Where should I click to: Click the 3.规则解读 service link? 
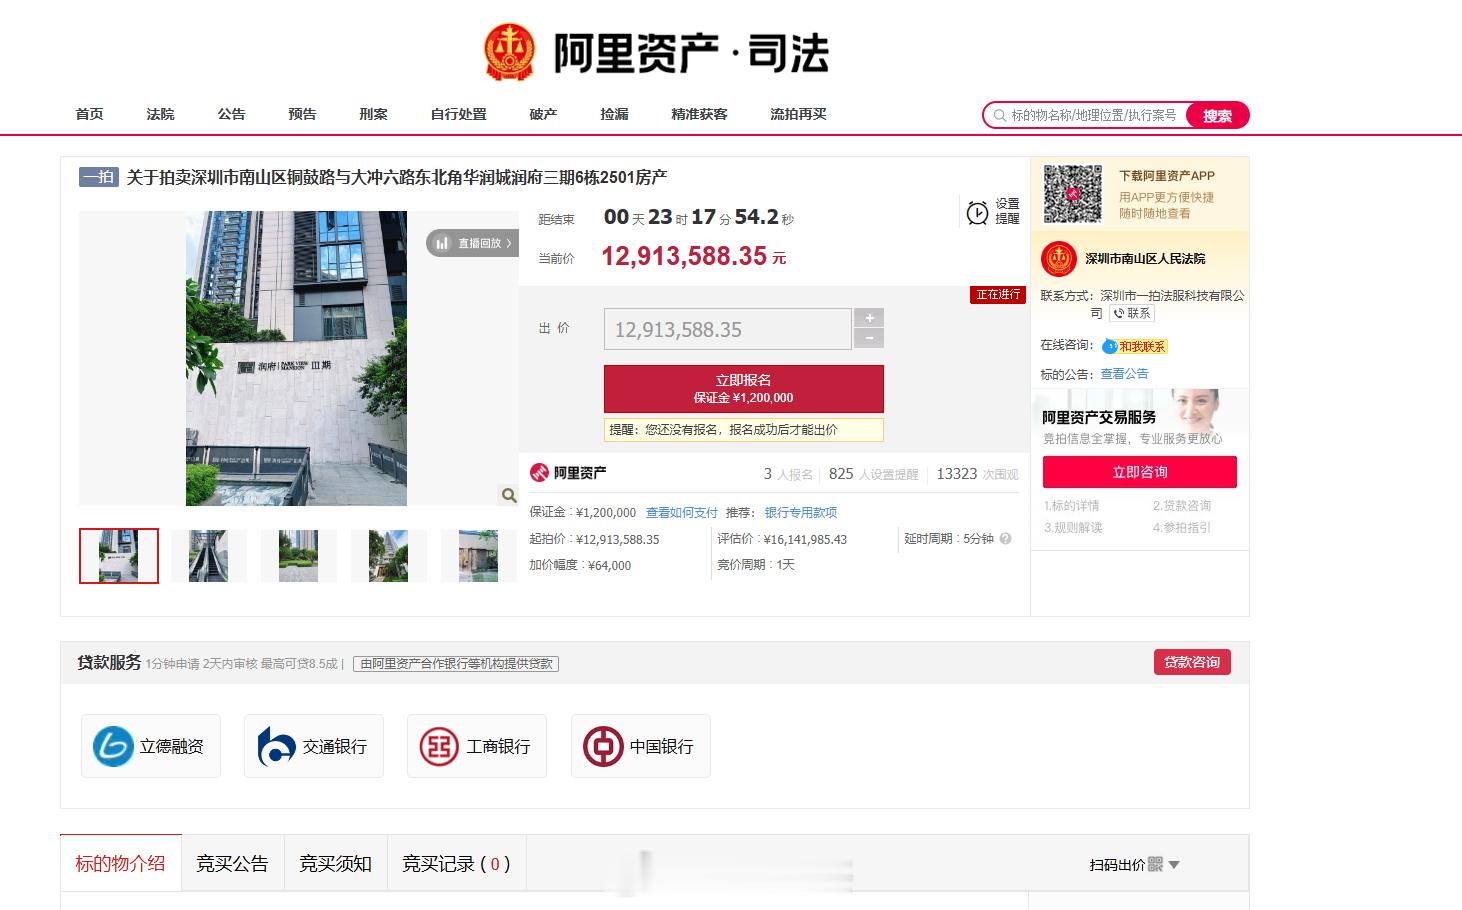[1073, 528]
